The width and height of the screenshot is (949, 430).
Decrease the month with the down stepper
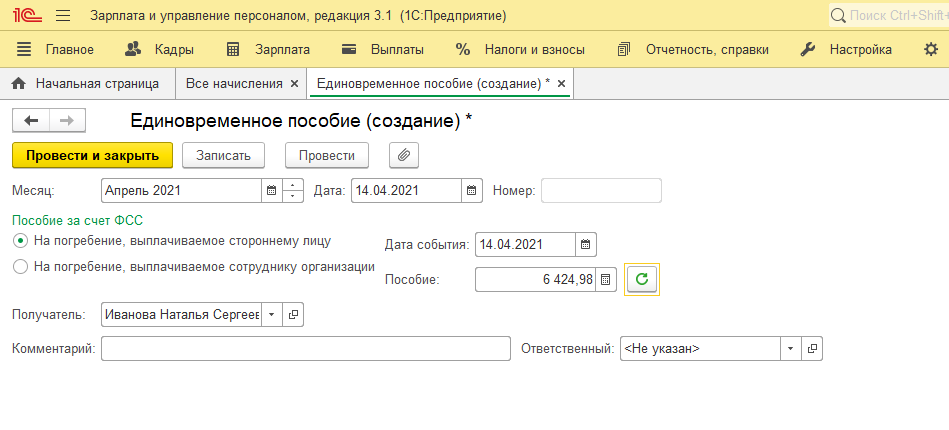click(292, 196)
